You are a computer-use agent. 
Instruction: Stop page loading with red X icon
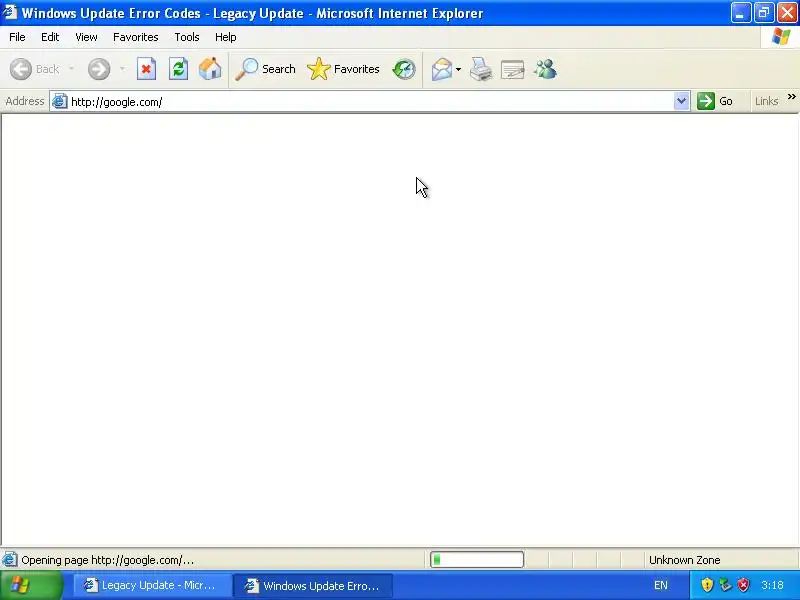click(146, 69)
